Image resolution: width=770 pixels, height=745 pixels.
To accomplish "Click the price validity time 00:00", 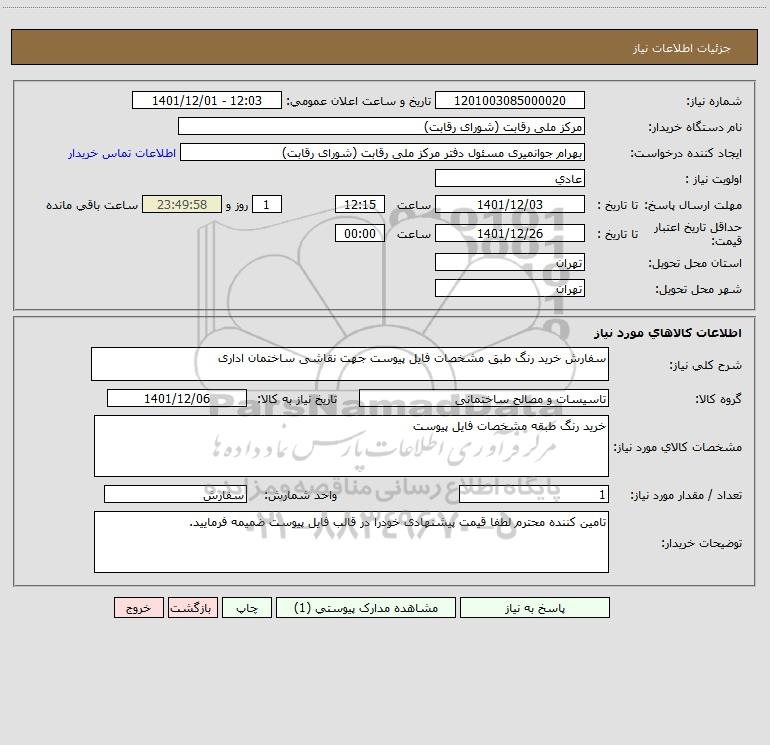I will (360, 233).
